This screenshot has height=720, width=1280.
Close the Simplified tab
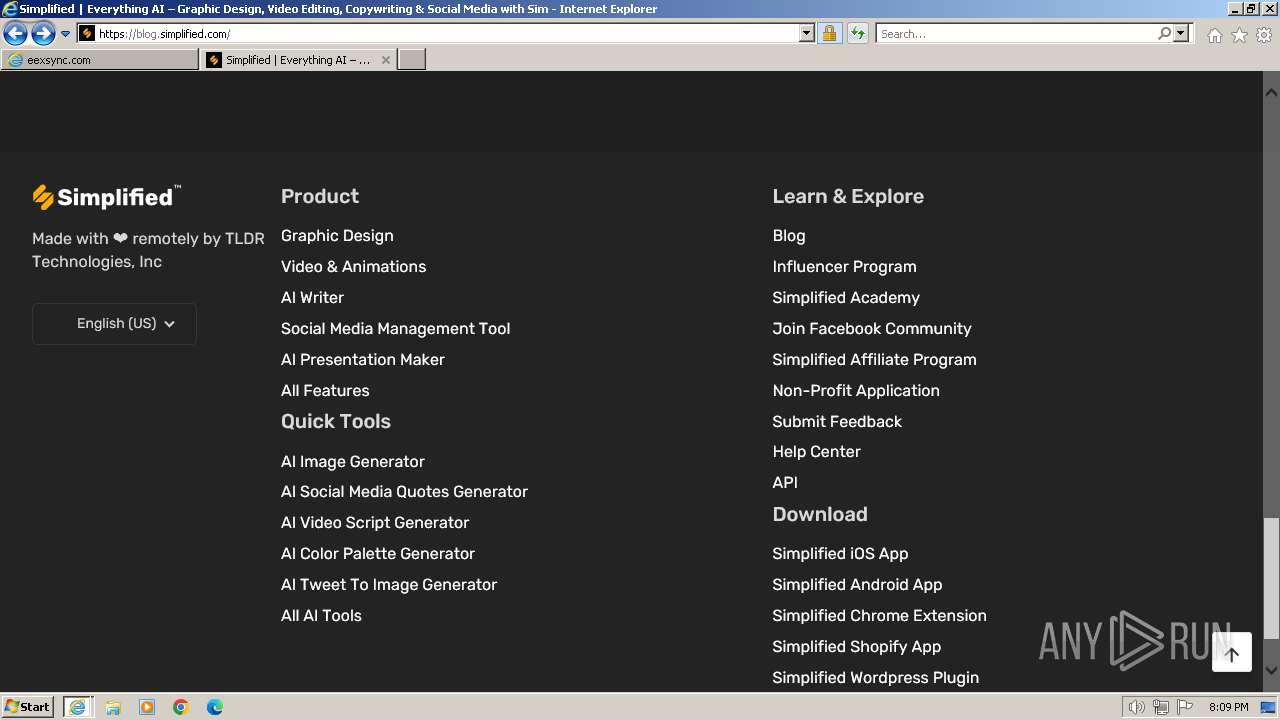(x=386, y=60)
